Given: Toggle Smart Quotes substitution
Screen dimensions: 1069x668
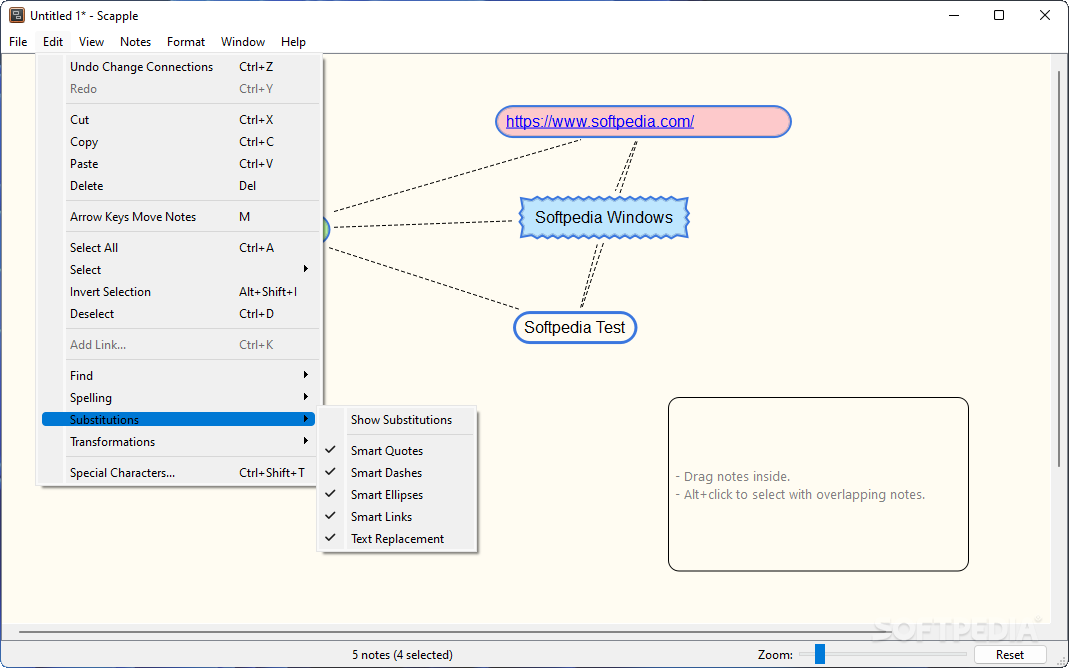Looking at the screenshot, I should coord(397,451).
